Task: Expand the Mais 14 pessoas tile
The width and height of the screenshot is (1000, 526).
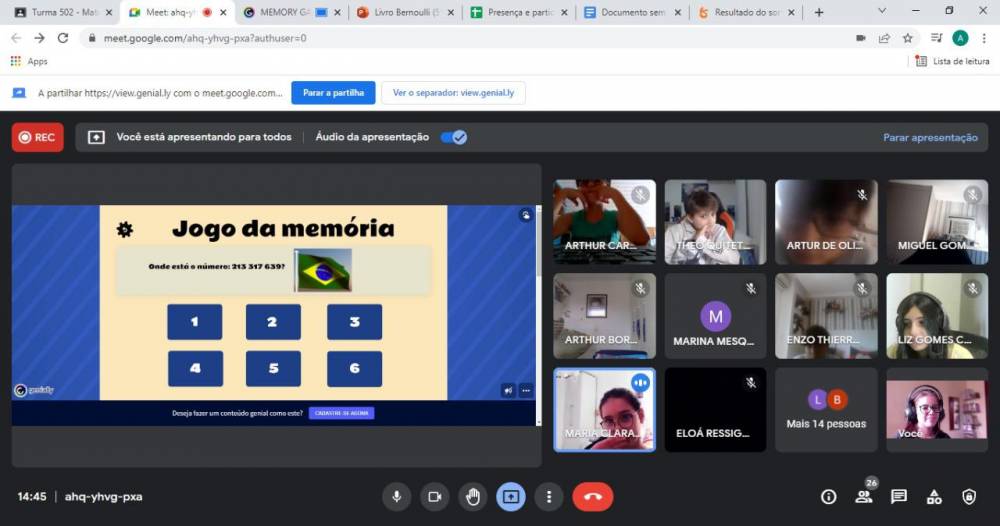Action: coord(826,410)
